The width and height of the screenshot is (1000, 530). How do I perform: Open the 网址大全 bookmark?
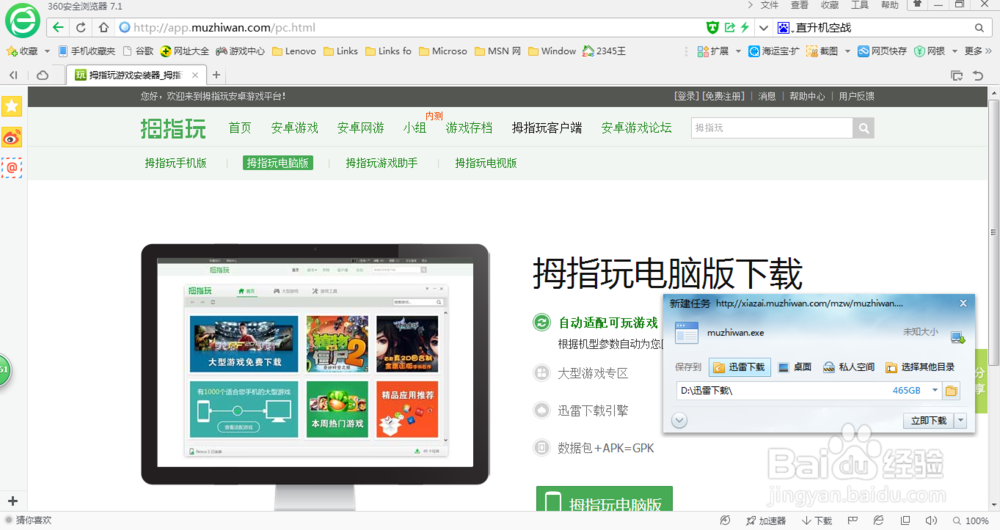[x=184, y=51]
